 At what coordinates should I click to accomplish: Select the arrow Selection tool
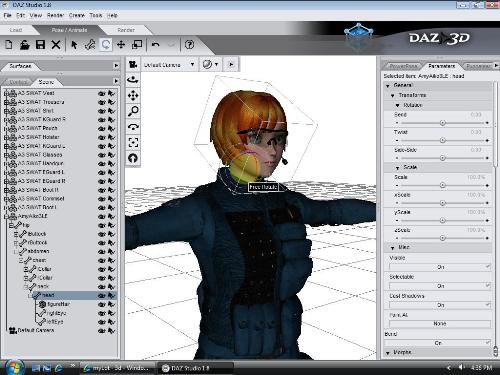[x=74, y=44]
